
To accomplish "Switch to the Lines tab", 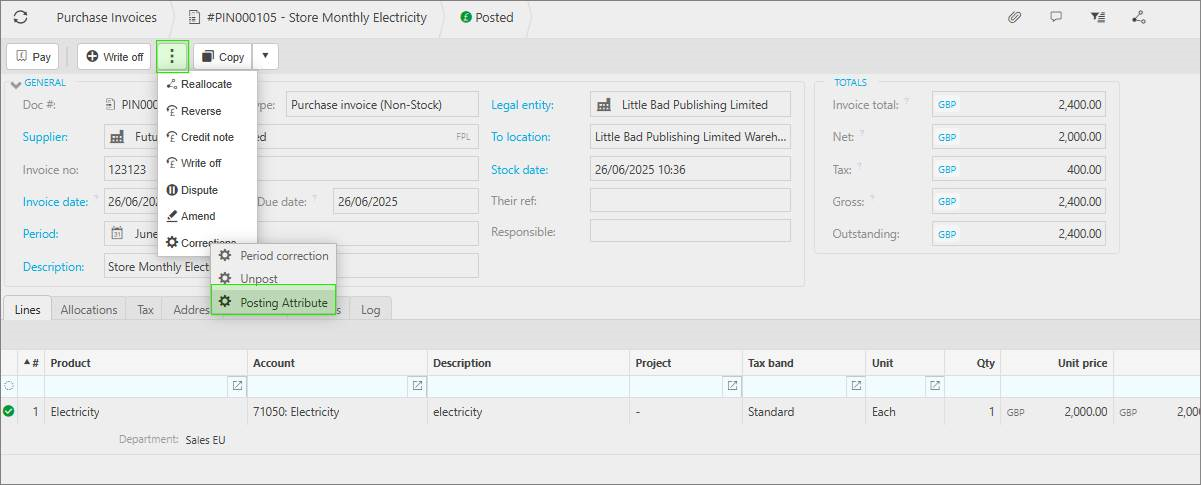I will click(x=27, y=310).
